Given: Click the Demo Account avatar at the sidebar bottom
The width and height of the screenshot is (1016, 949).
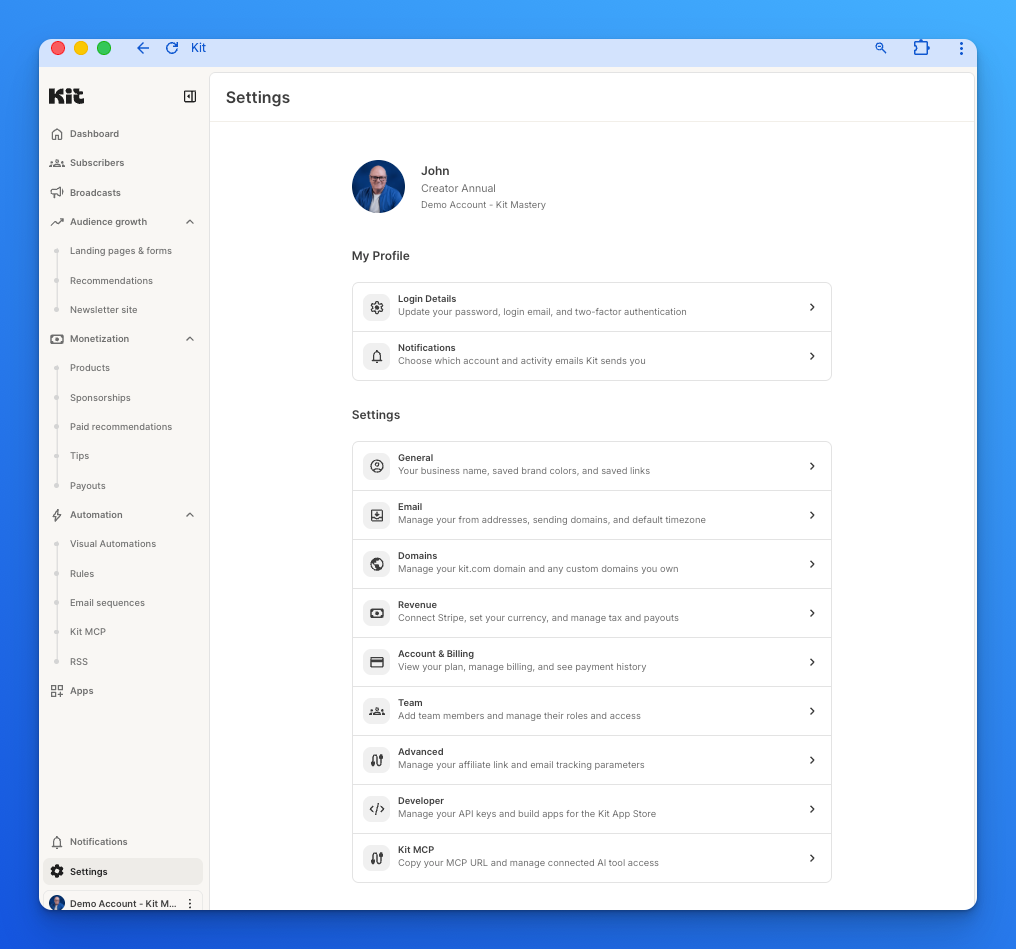Looking at the screenshot, I should pos(57,903).
